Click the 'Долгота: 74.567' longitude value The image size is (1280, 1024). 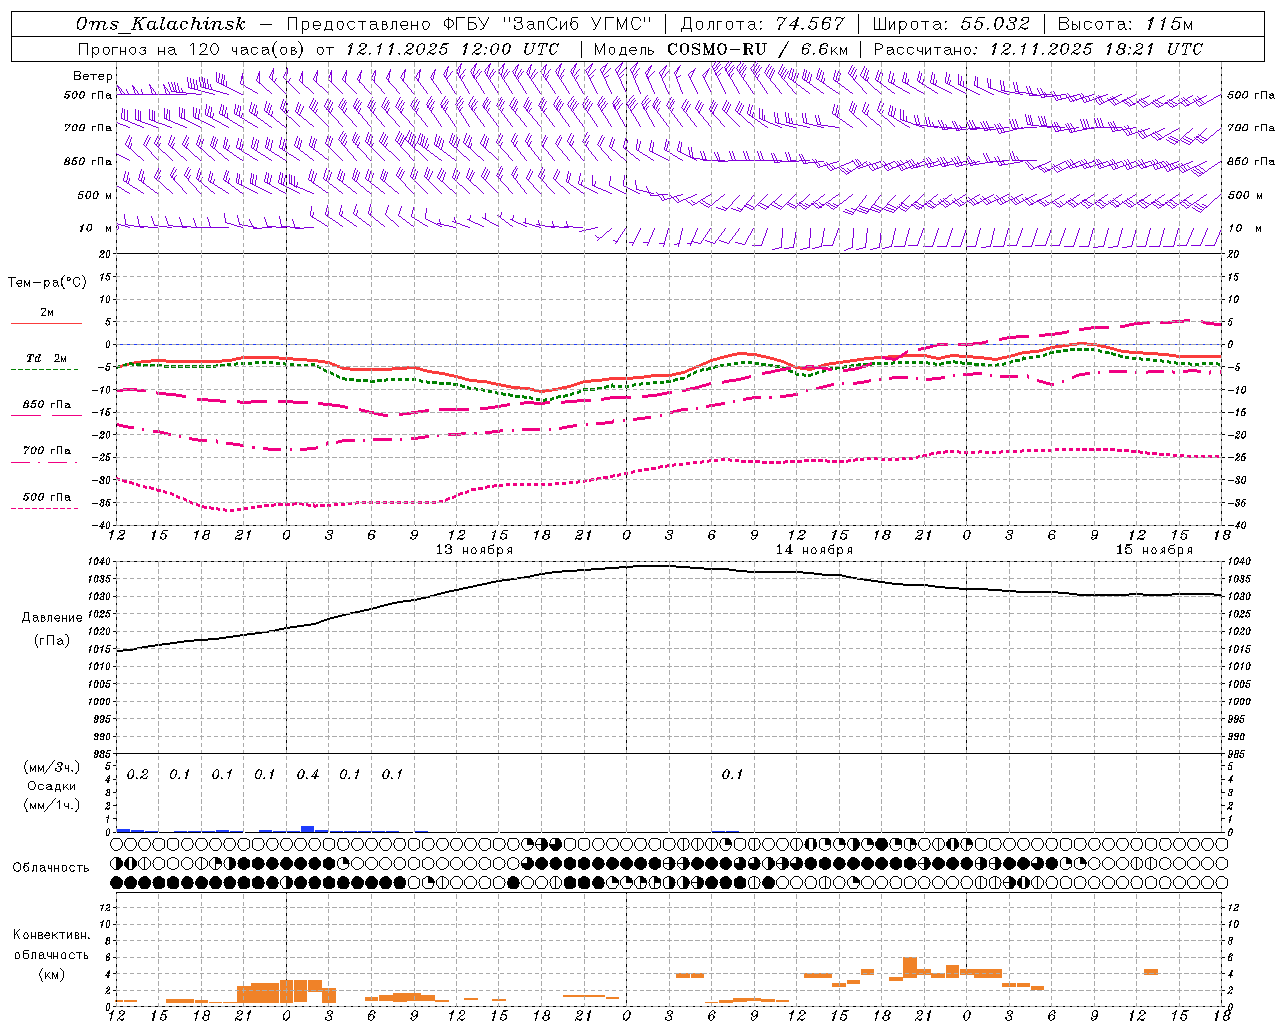(762, 24)
